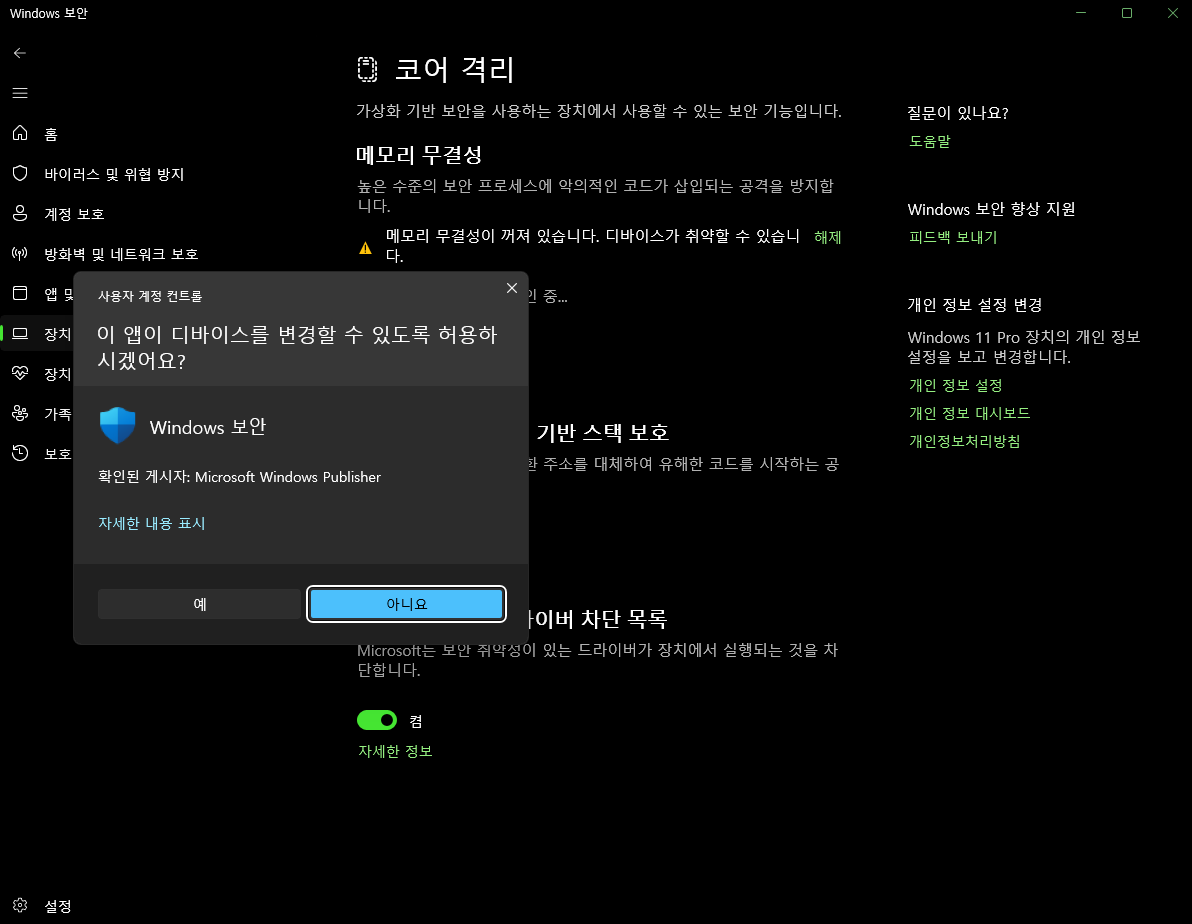Screen dimensions: 1192x924
Task: Click the 코어 격리 page title
Action: pyautogui.click(x=455, y=69)
